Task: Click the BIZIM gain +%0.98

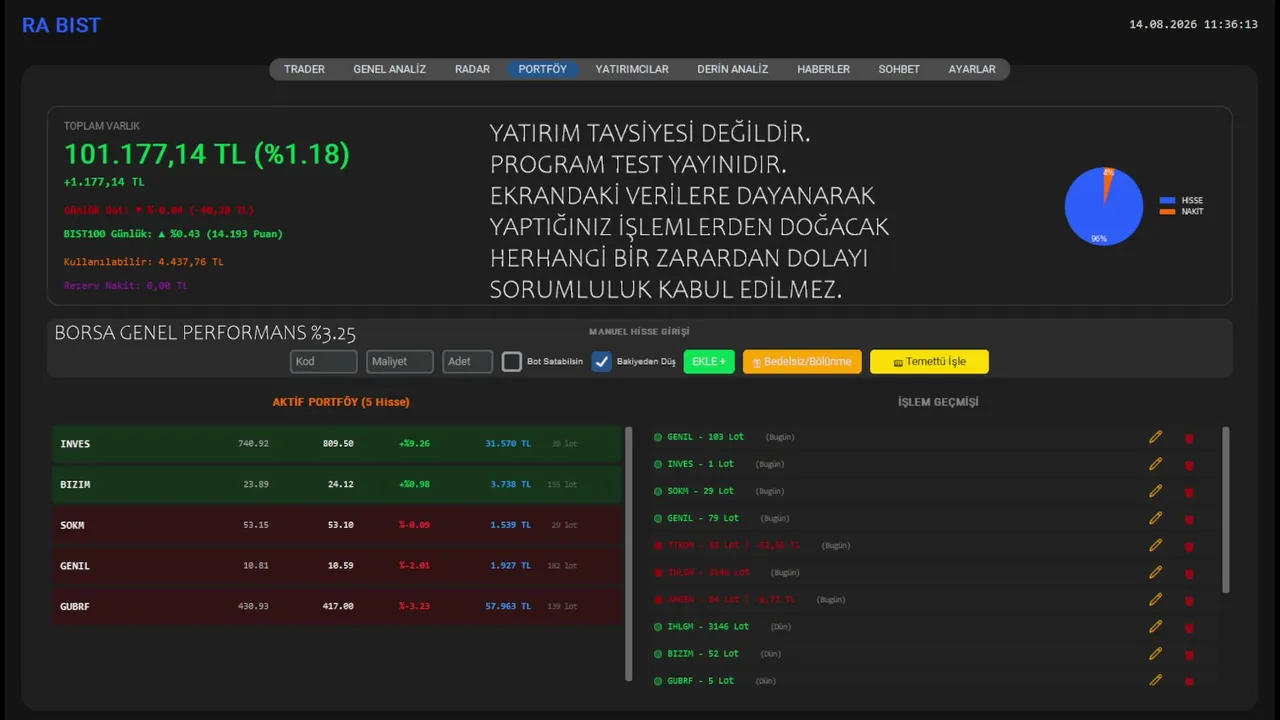Action: (x=414, y=484)
